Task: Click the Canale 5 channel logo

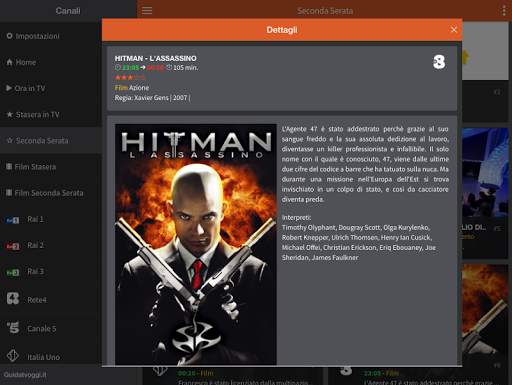Action: pos(13,327)
